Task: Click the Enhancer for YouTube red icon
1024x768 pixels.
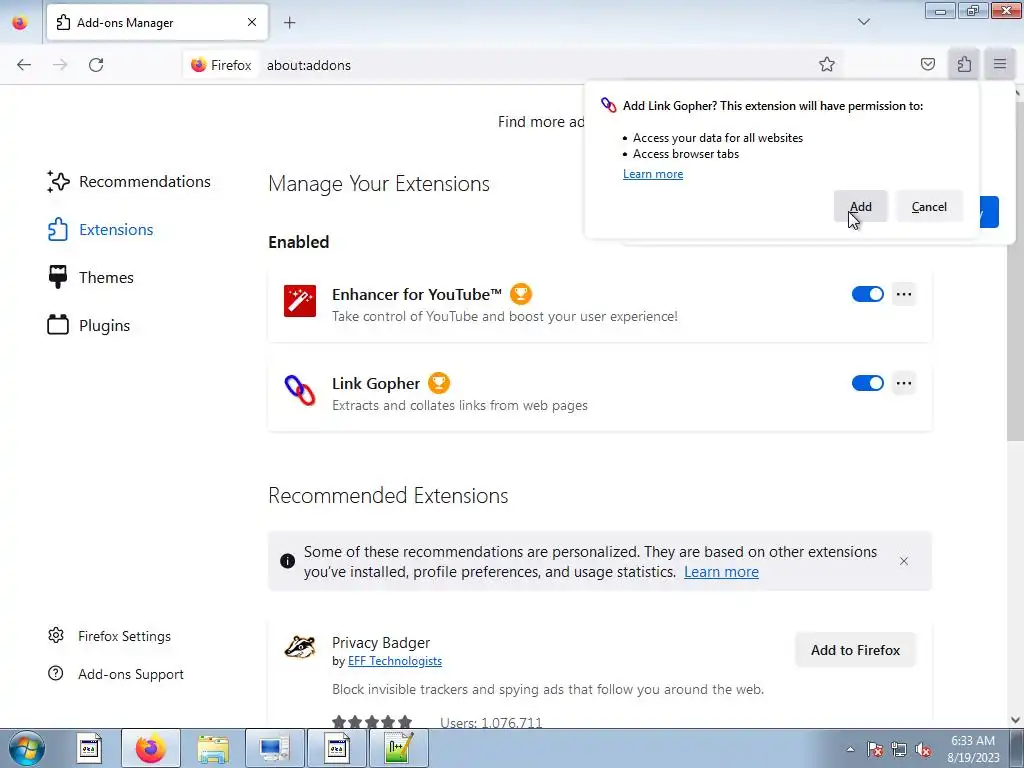Action: point(300,301)
